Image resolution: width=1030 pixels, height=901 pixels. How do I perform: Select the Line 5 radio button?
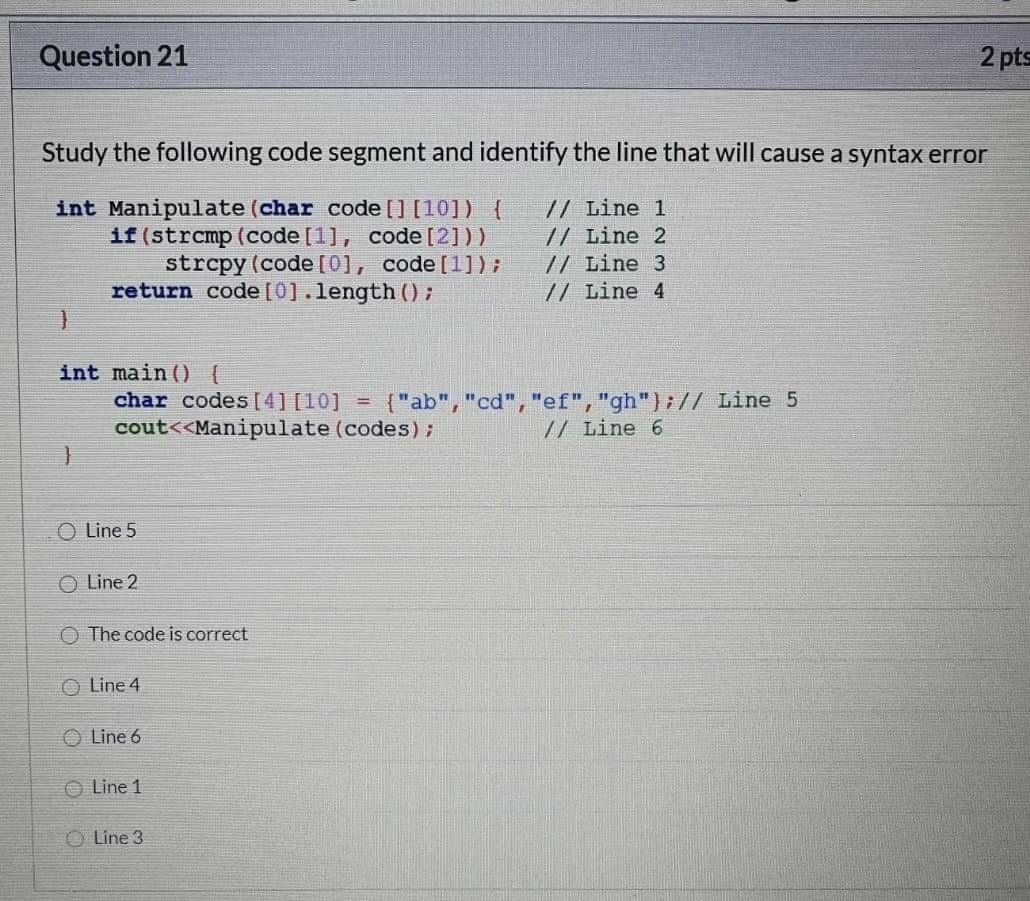click(x=67, y=531)
